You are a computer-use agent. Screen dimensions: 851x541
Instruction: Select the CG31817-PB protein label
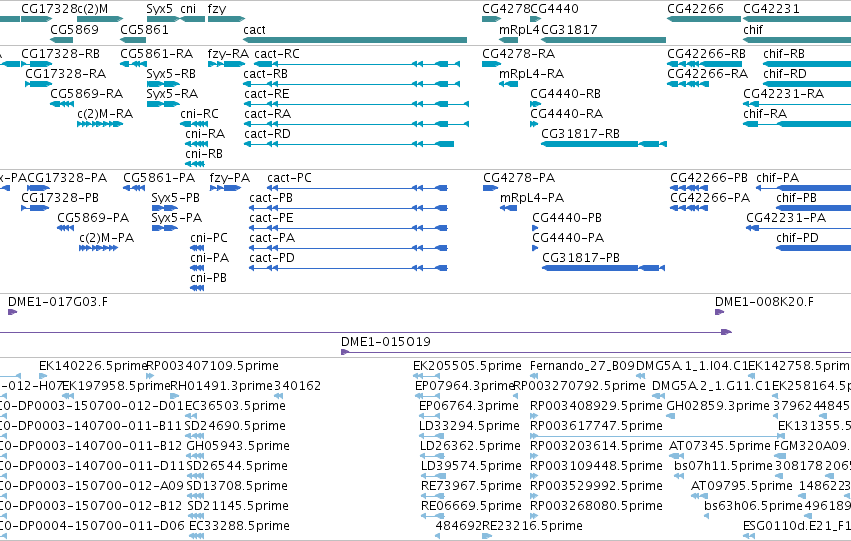coord(581,258)
